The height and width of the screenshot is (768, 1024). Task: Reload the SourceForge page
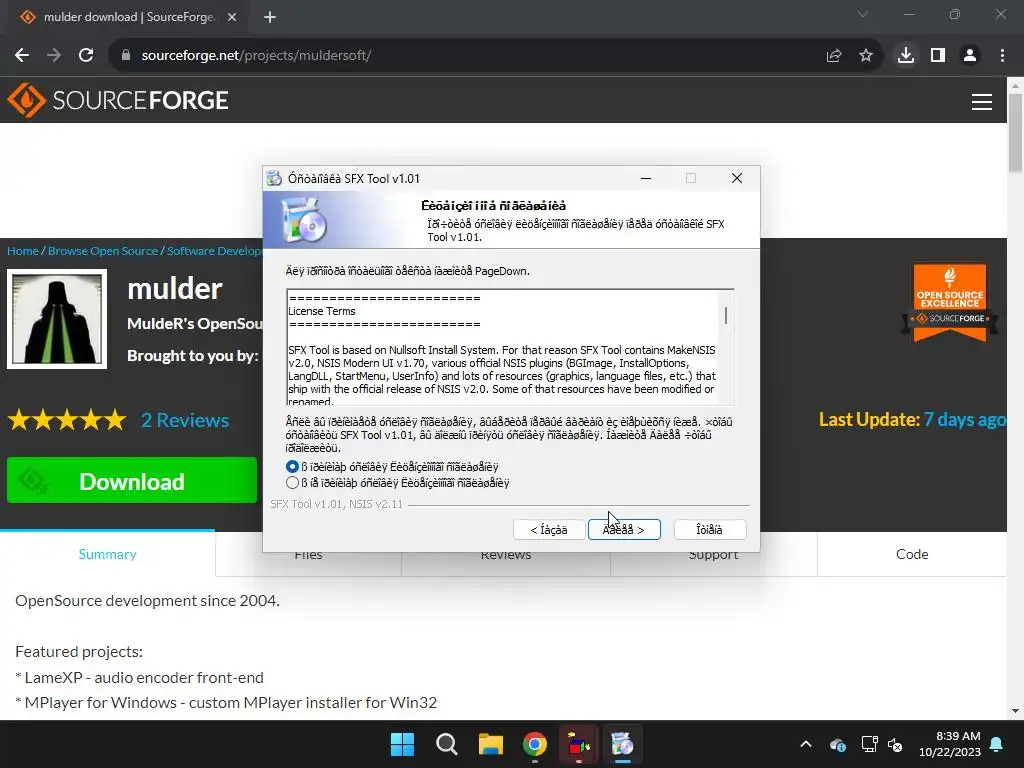(86, 56)
